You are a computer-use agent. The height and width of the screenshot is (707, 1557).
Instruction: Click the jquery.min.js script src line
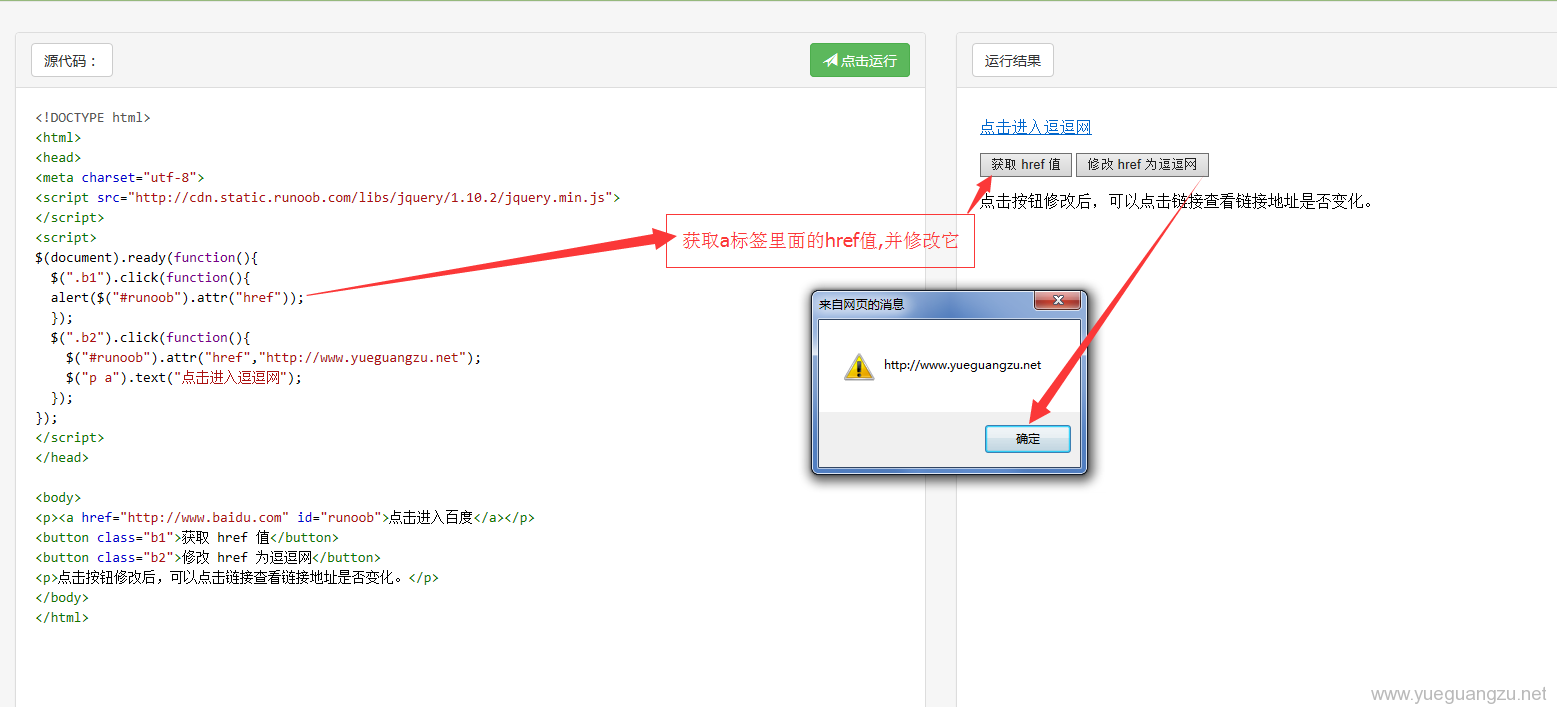click(328, 197)
